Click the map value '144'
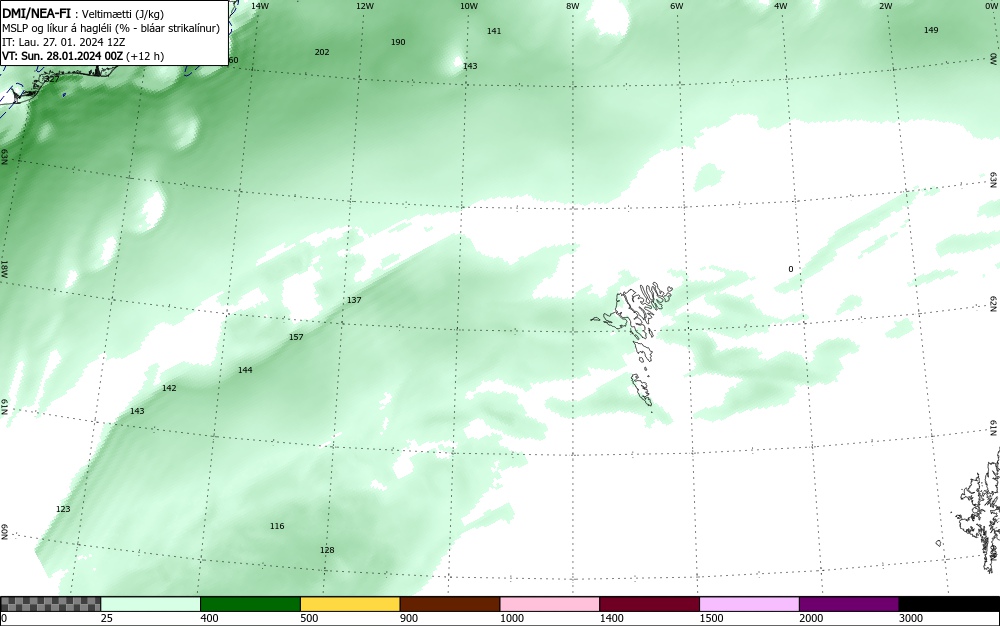Screen dimensions: 1000x626 245,370
